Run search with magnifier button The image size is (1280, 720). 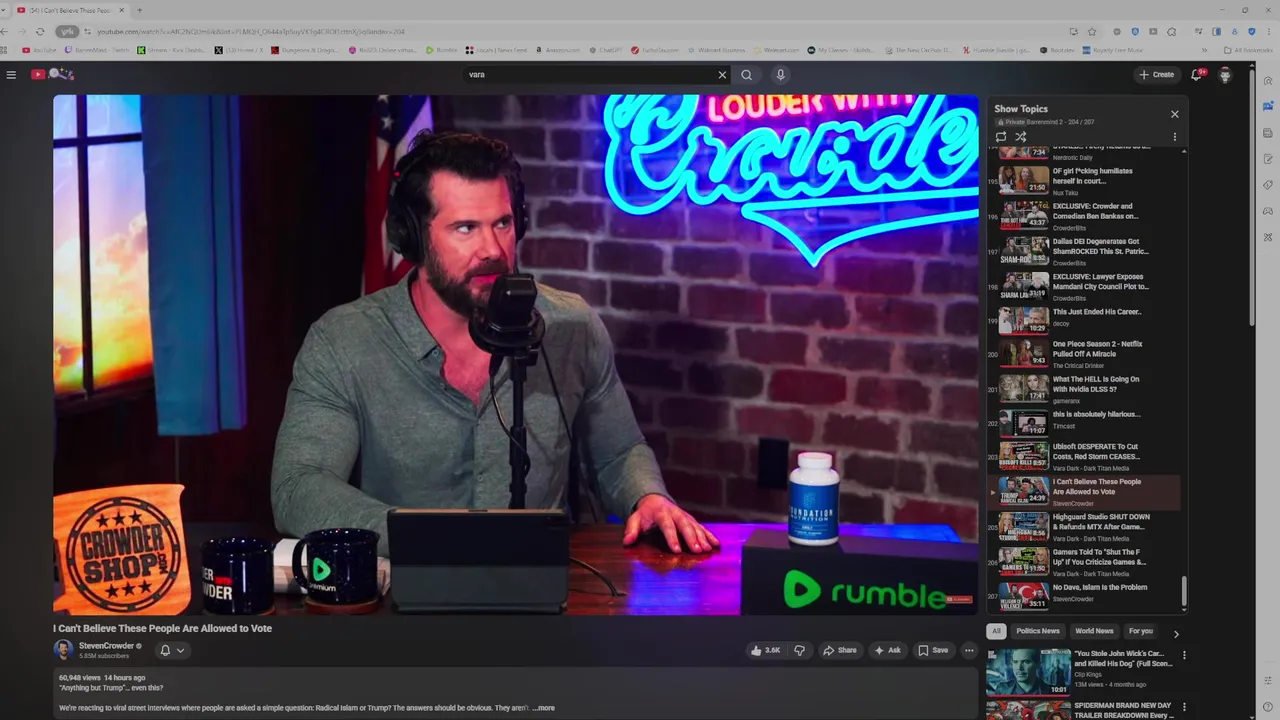tap(746, 74)
